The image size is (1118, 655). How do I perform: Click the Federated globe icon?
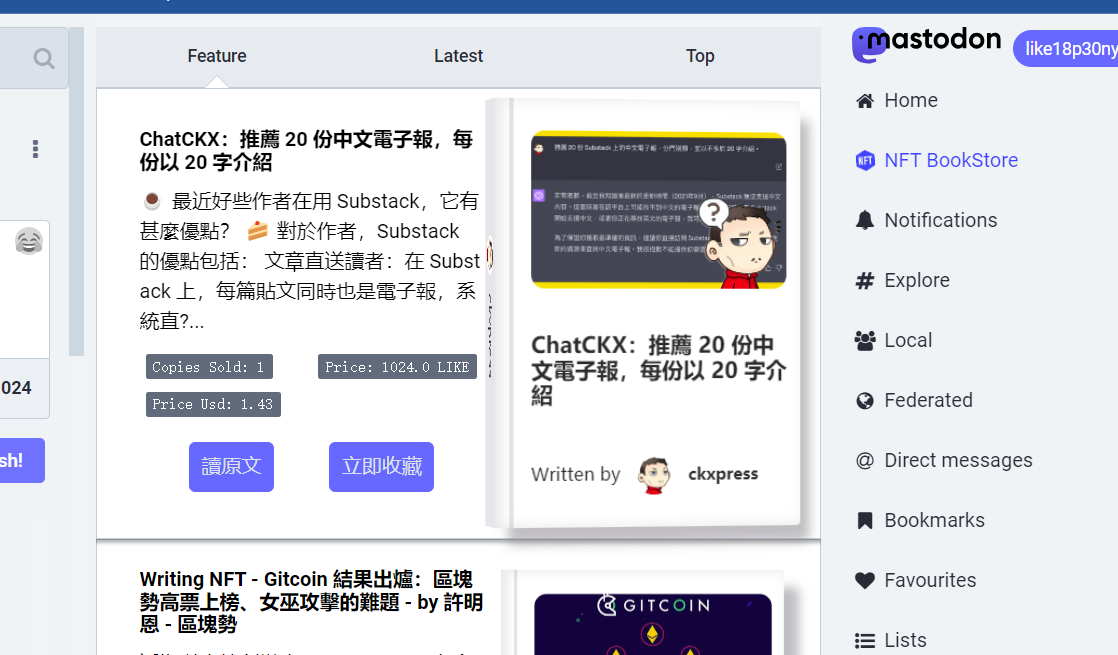[x=865, y=401]
